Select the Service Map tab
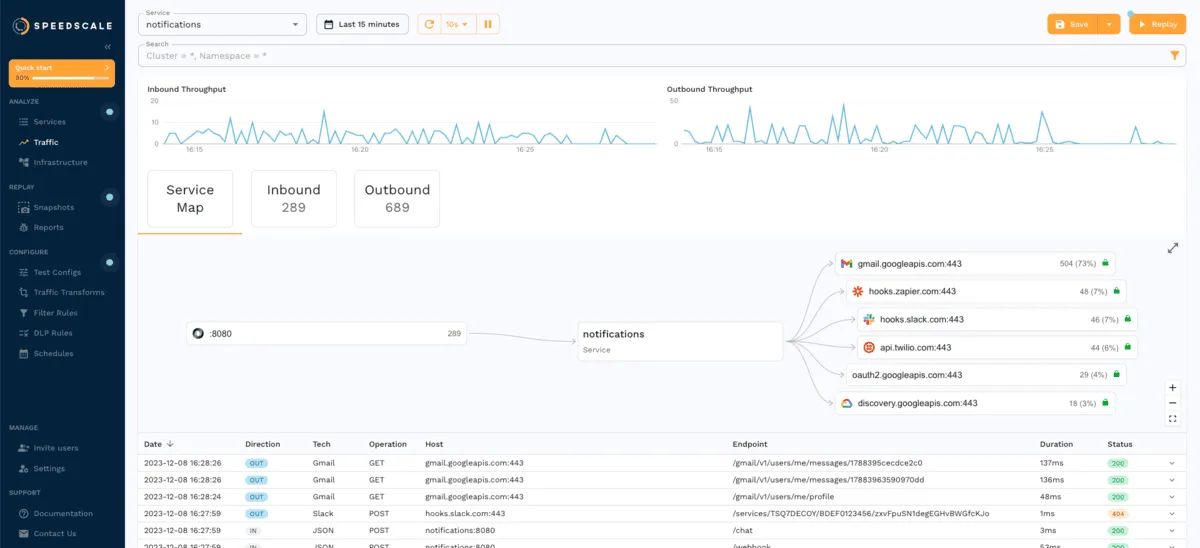 [190, 198]
